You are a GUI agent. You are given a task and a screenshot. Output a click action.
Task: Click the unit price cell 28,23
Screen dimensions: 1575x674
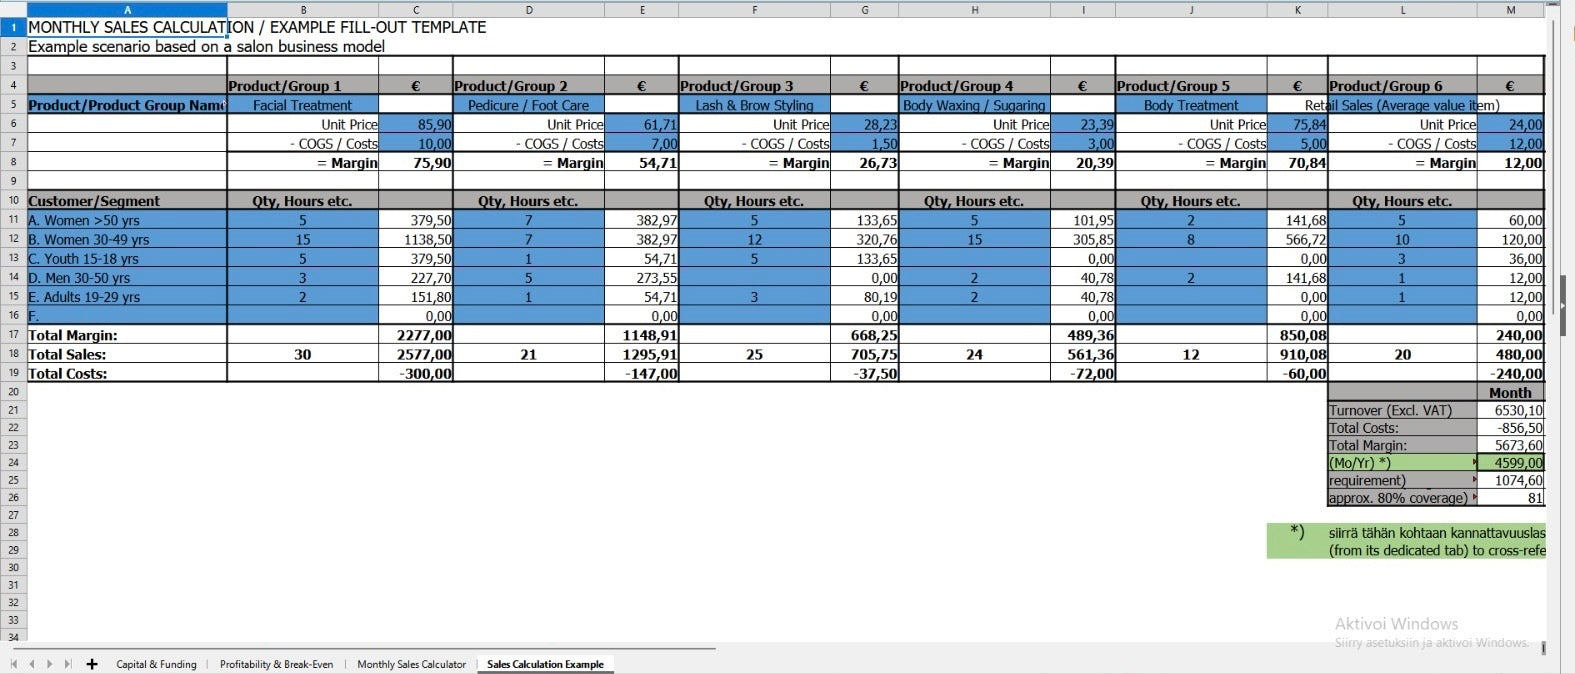(x=864, y=124)
